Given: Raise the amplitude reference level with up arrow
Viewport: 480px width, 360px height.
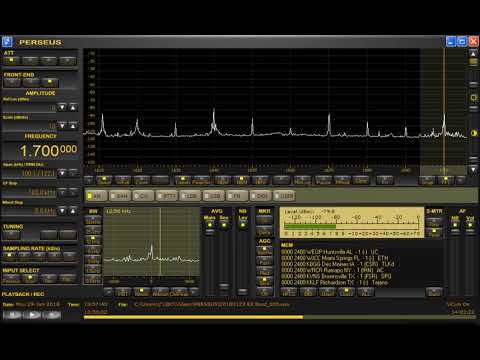Looking at the screenshot, I should (73, 107).
